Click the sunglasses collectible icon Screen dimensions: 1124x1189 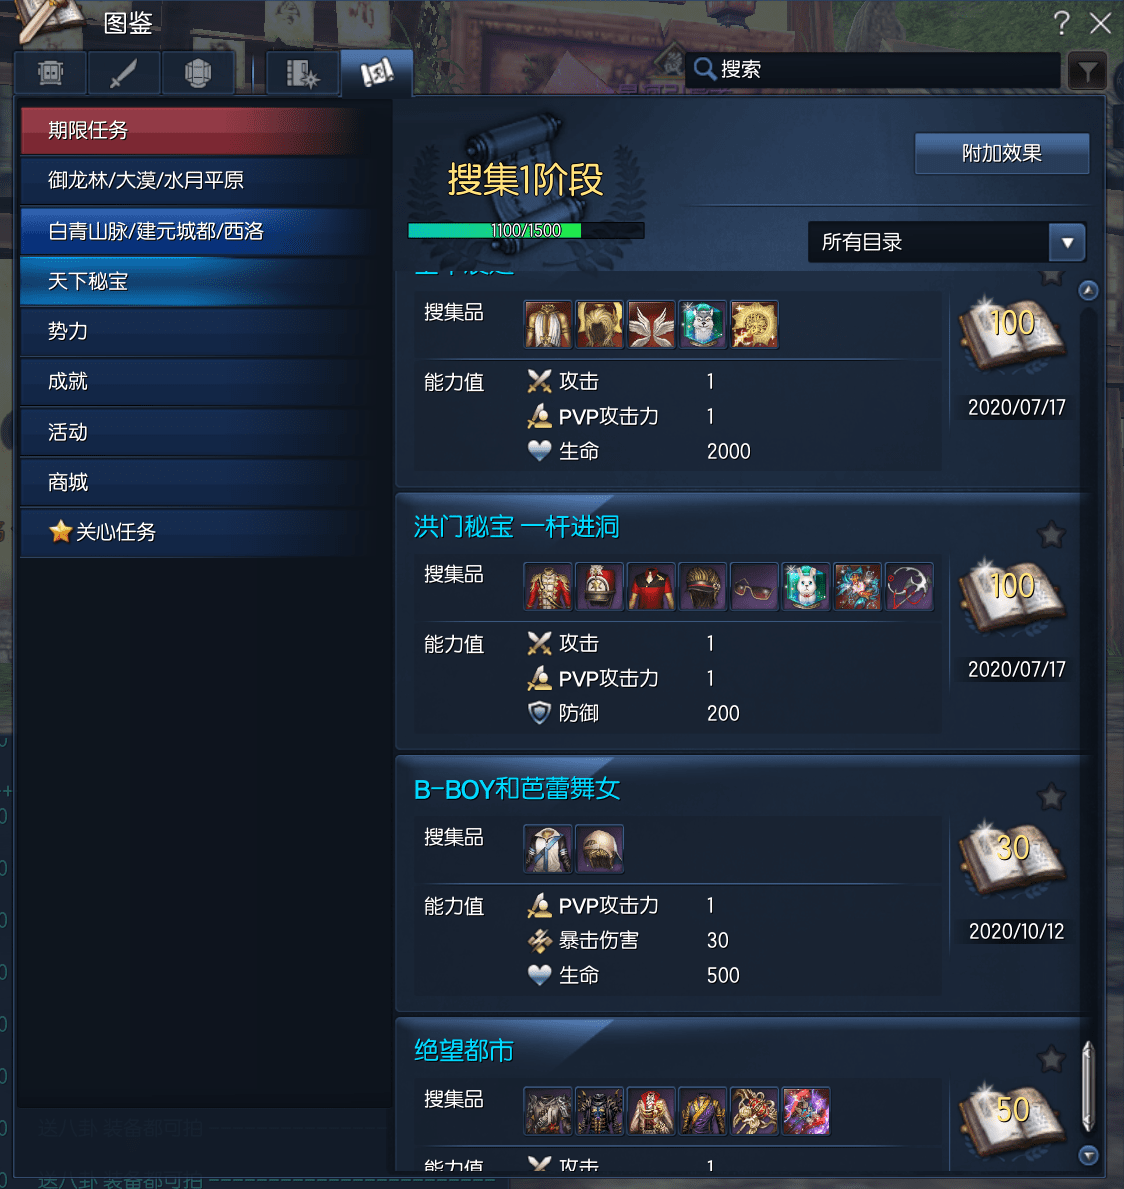[x=754, y=586]
